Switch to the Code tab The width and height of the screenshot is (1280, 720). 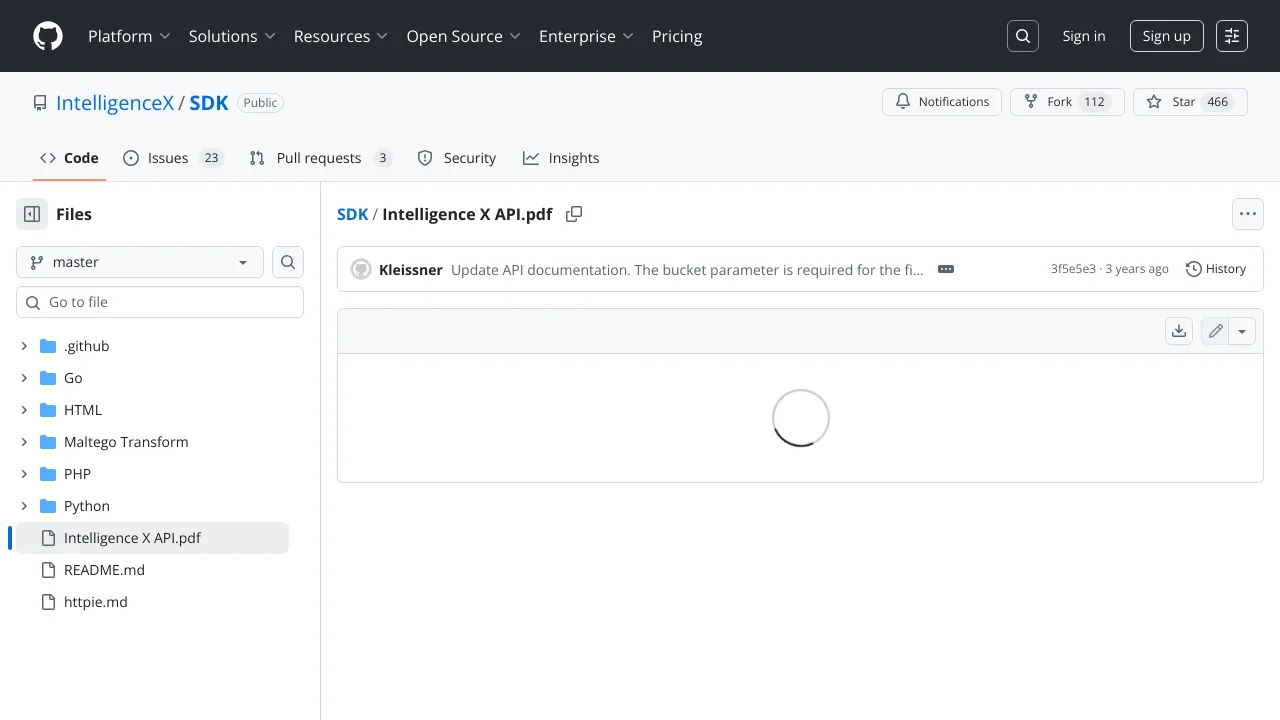click(69, 158)
